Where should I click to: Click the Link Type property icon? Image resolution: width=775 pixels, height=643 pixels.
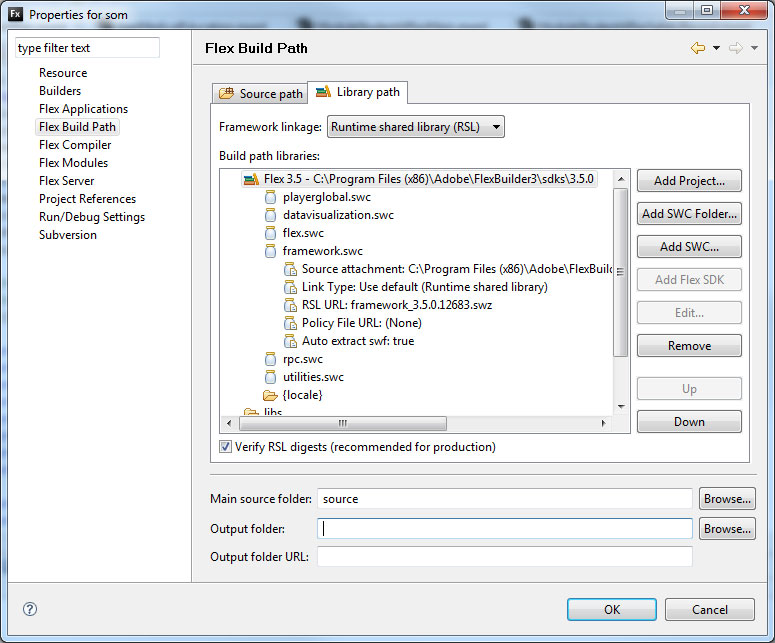pyautogui.click(x=290, y=287)
